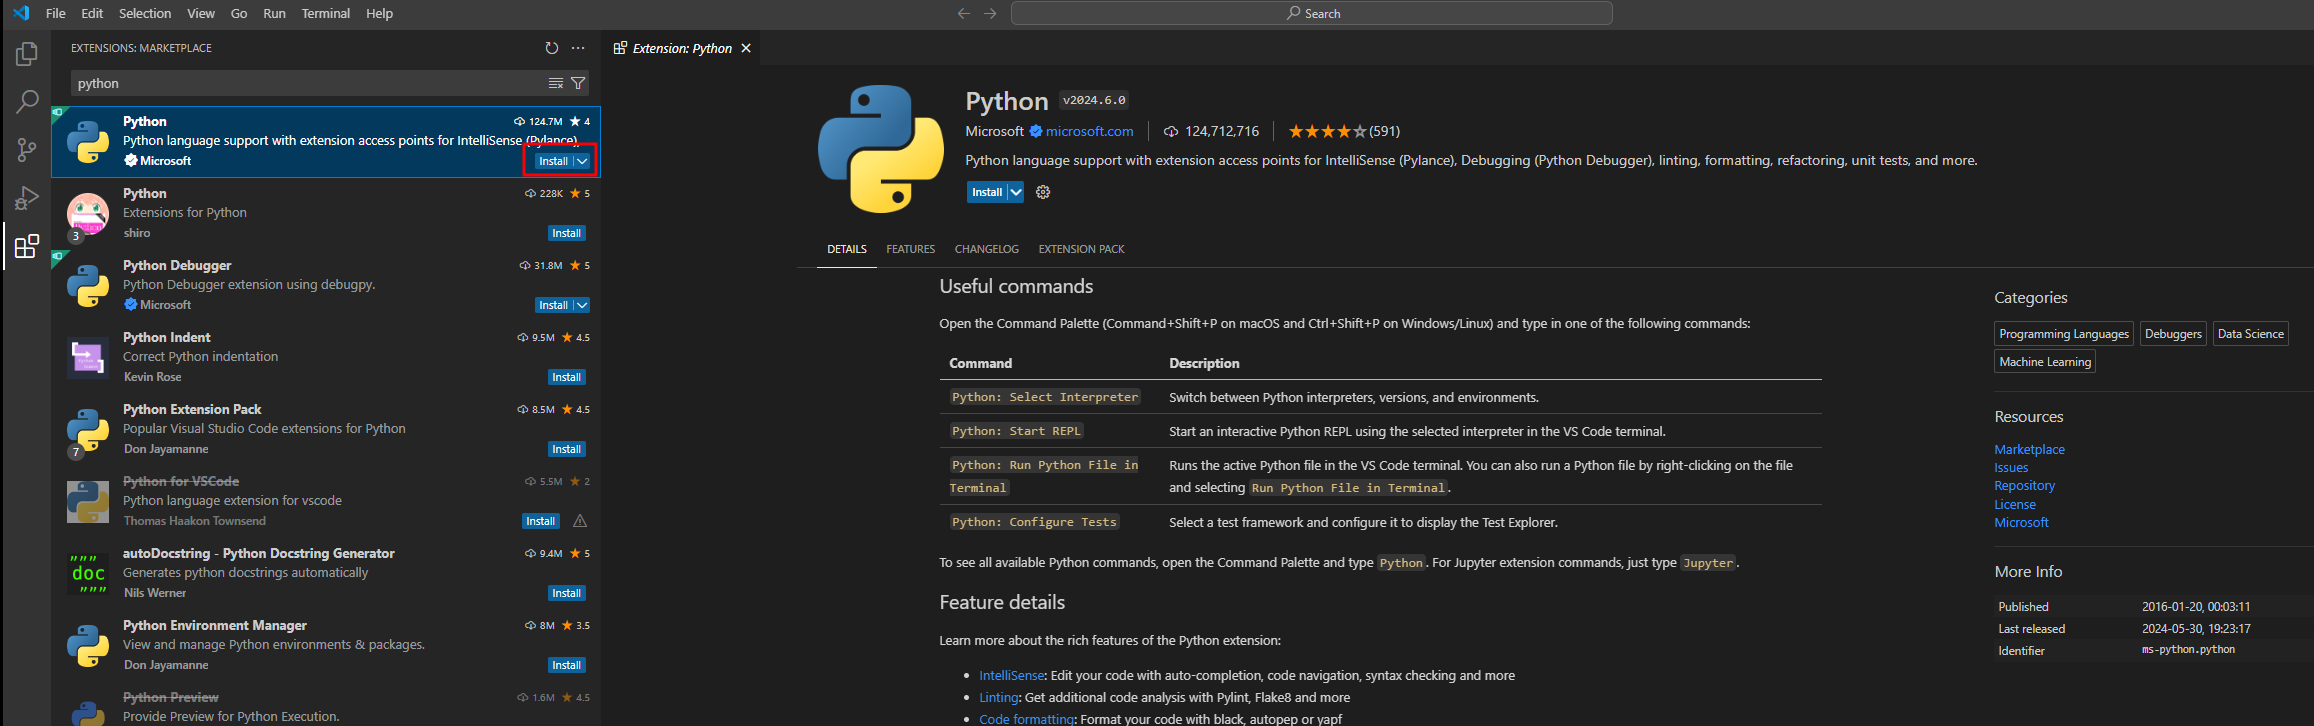This screenshot has height=726, width=2314.
Task: Select the Programming Languages category tag
Action: point(2064,334)
